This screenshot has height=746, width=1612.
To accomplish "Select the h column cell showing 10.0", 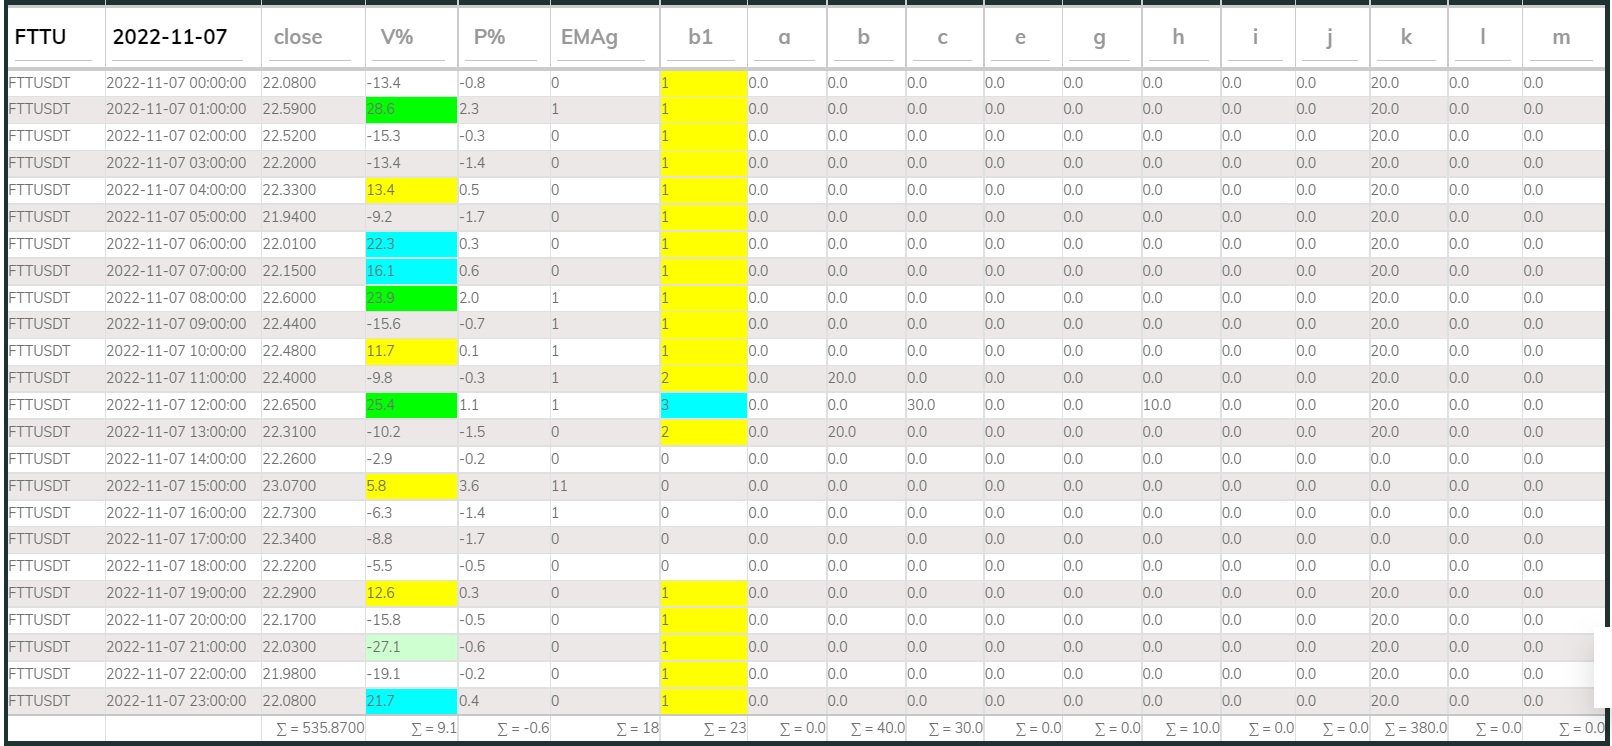I will [x=1157, y=405].
